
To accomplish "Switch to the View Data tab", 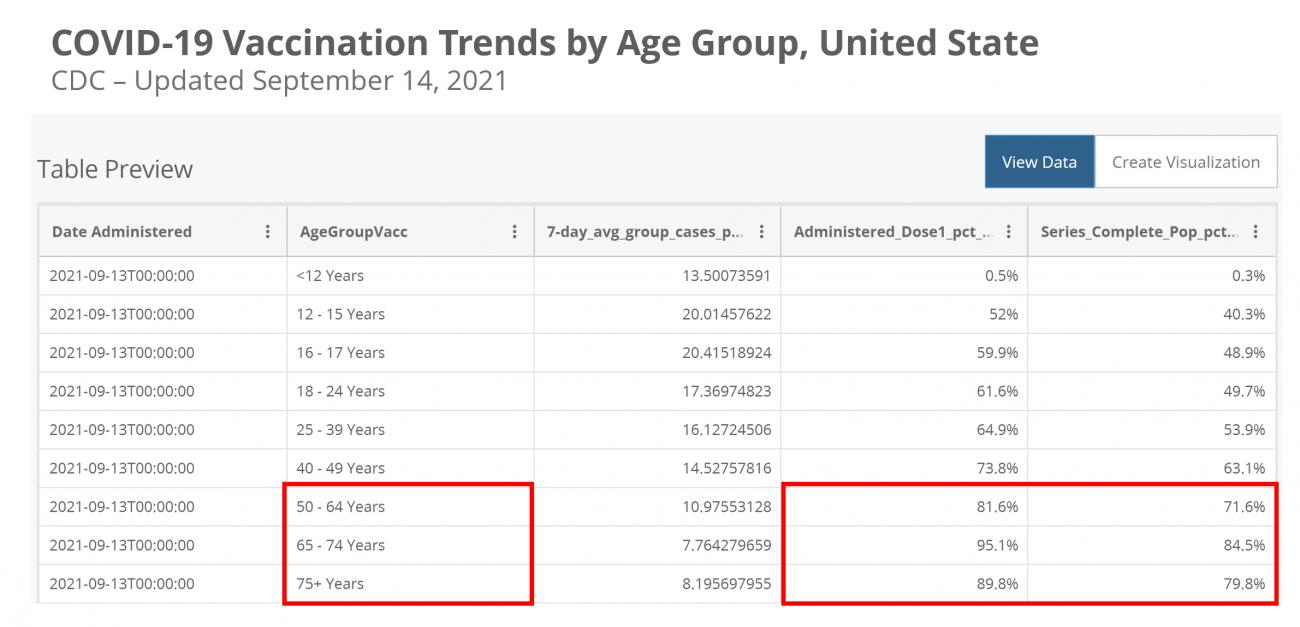I will coord(1039,161).
